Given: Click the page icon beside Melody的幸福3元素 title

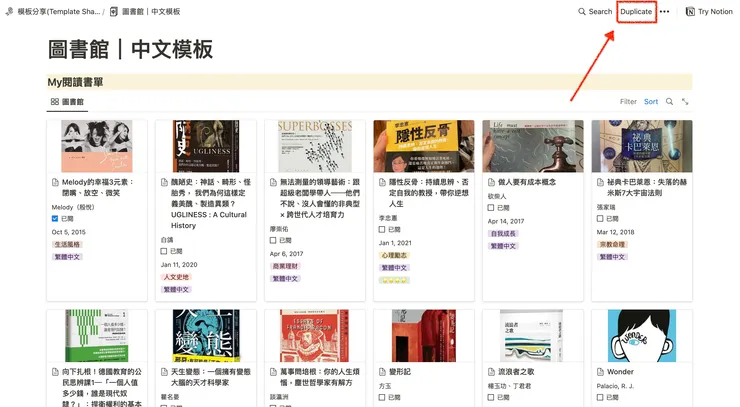Looking at the screenshot, I should pyautogui.click(x=55, y=182).
